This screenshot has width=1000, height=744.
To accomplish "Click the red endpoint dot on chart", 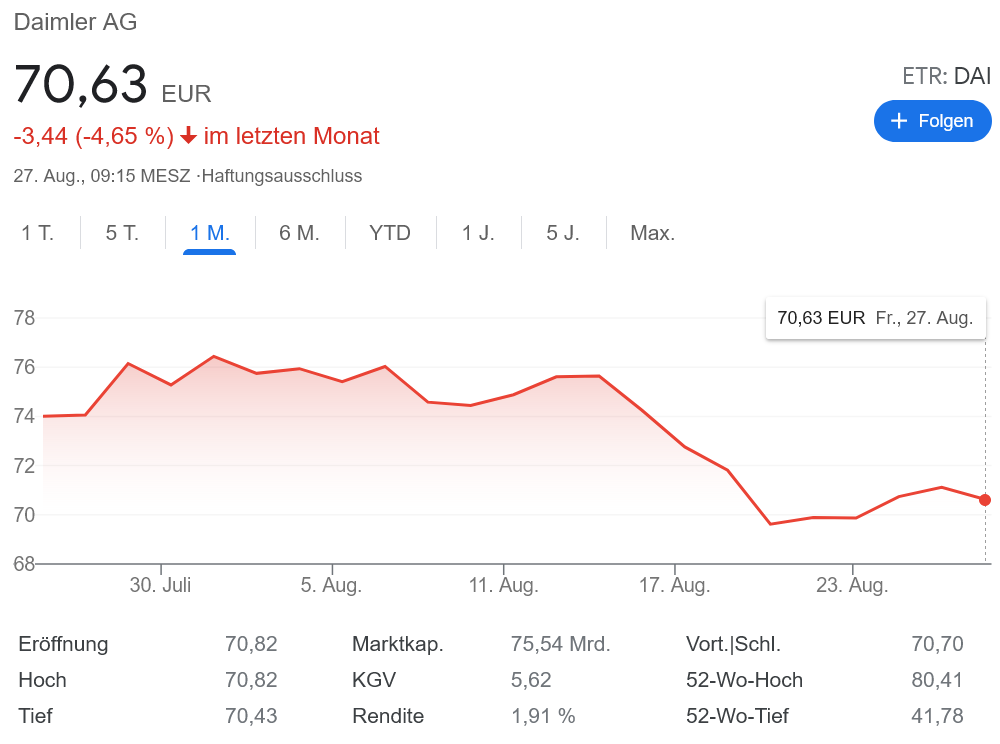I will [985, 500].
